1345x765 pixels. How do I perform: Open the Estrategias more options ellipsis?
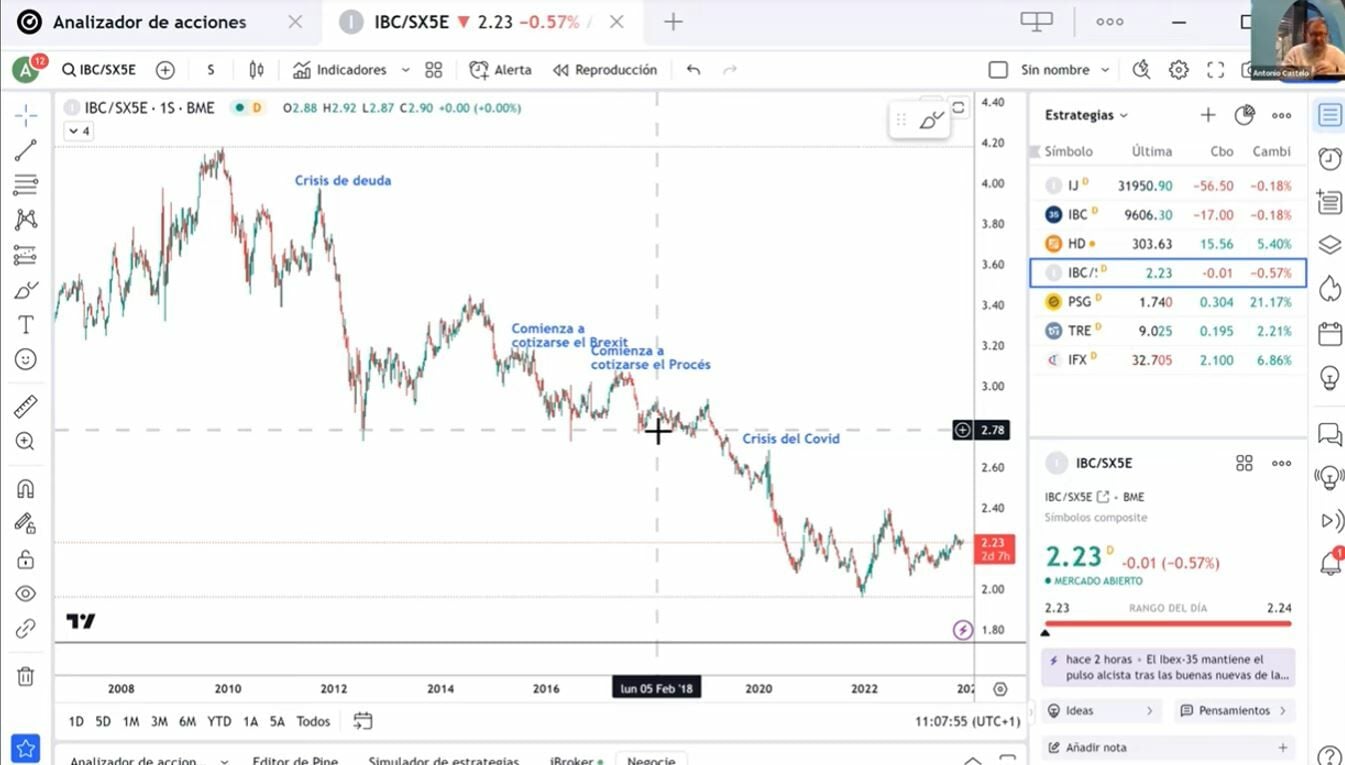1281,115
